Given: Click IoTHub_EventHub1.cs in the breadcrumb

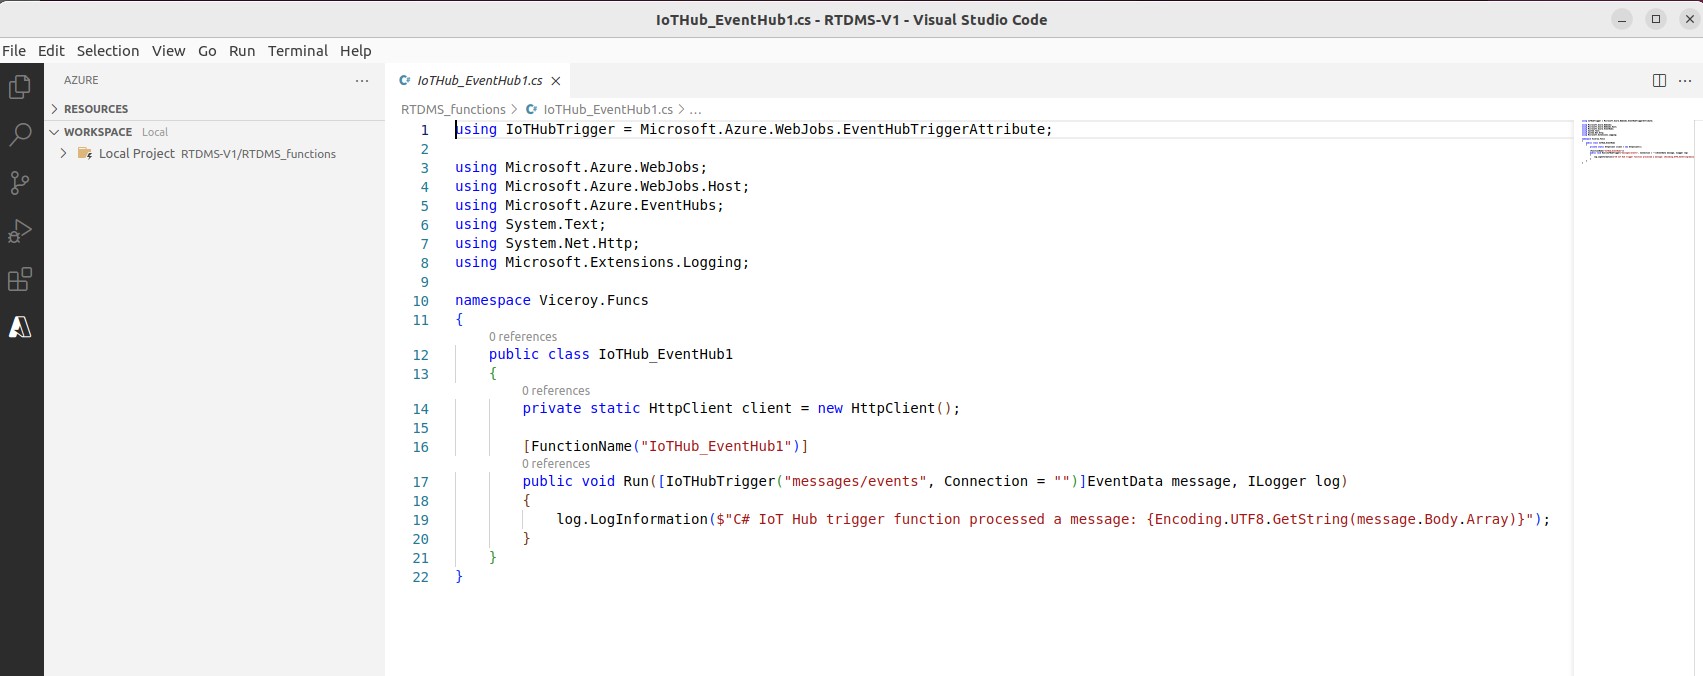Looking at the screenshot, I should click(608, 110).
